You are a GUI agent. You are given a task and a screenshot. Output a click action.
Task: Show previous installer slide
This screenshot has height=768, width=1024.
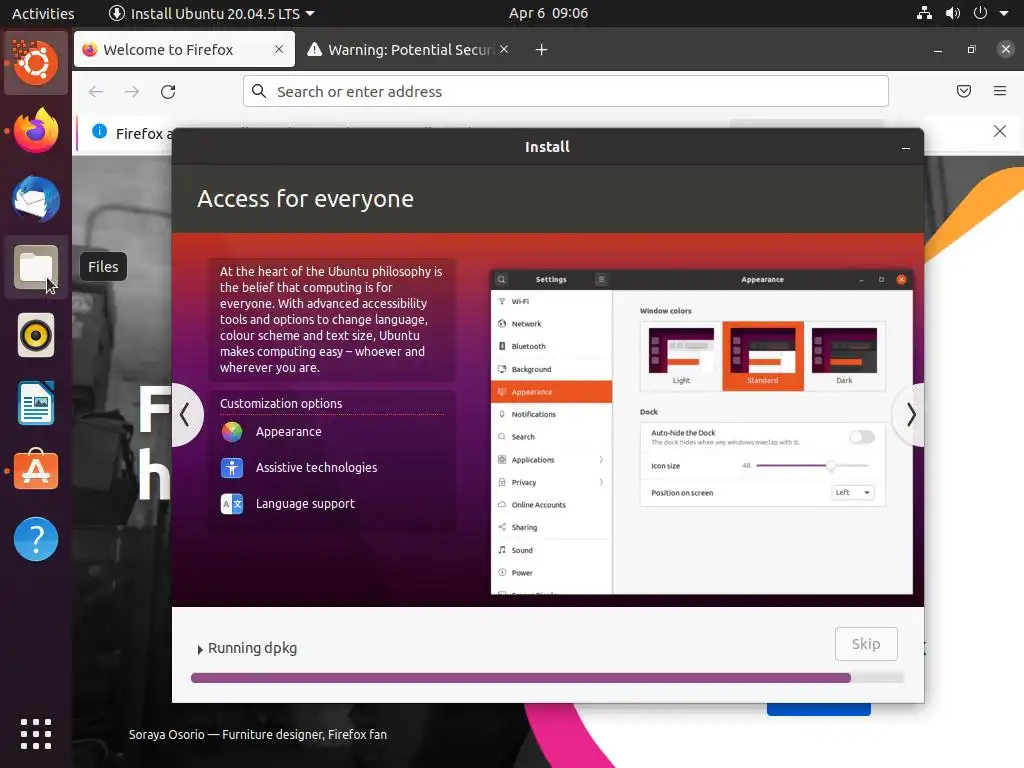tap(186, 415)
